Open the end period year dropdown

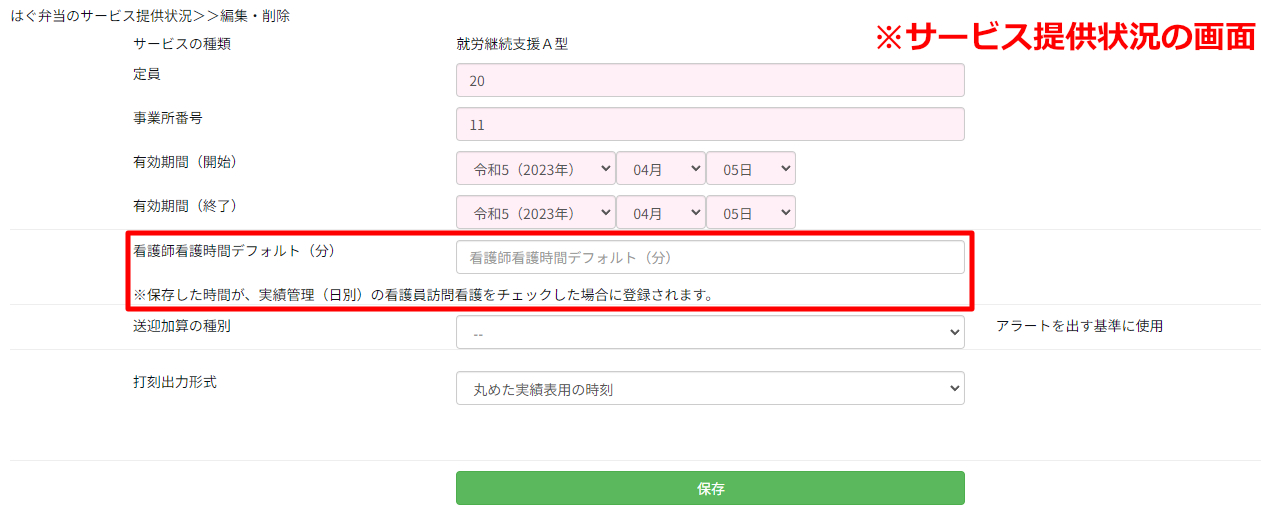[535, 213]
